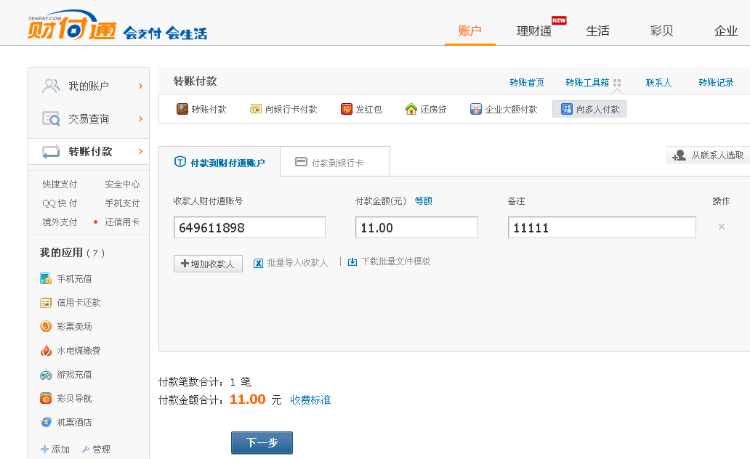Click the transfer toolbox grid icon
Viewport: 750px width, 459px height.
pyautogui.click(x=617, y=83)
